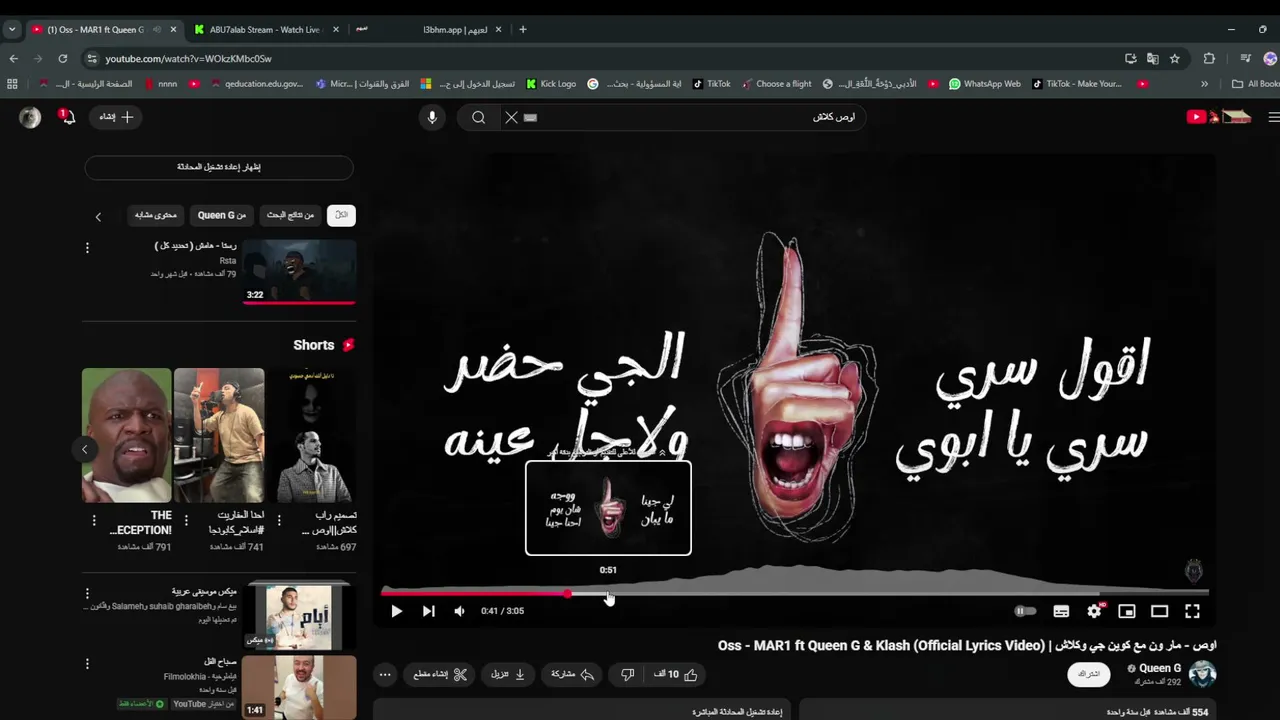This screenshot has height=720, width=1280.
Task: Open a new browser tab
Action: (x=522, y=30)
